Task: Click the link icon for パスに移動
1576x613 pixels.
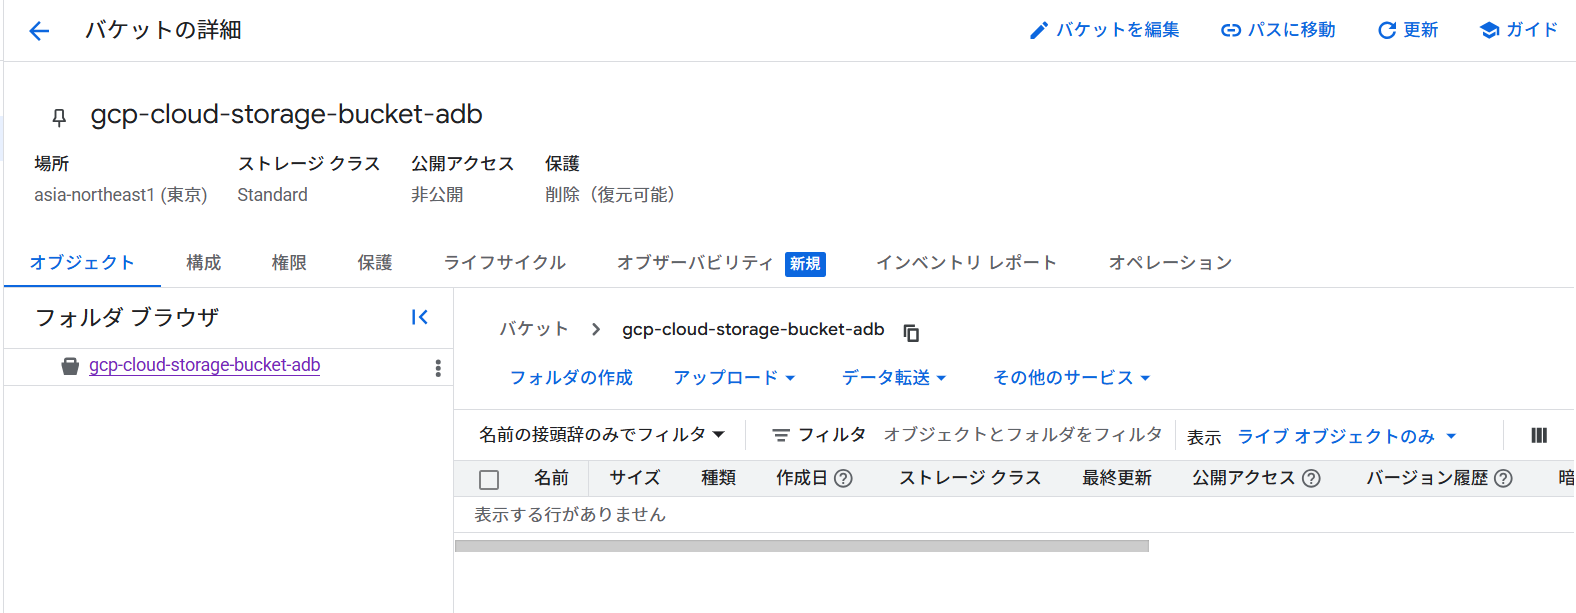Action: [1231, 31]
